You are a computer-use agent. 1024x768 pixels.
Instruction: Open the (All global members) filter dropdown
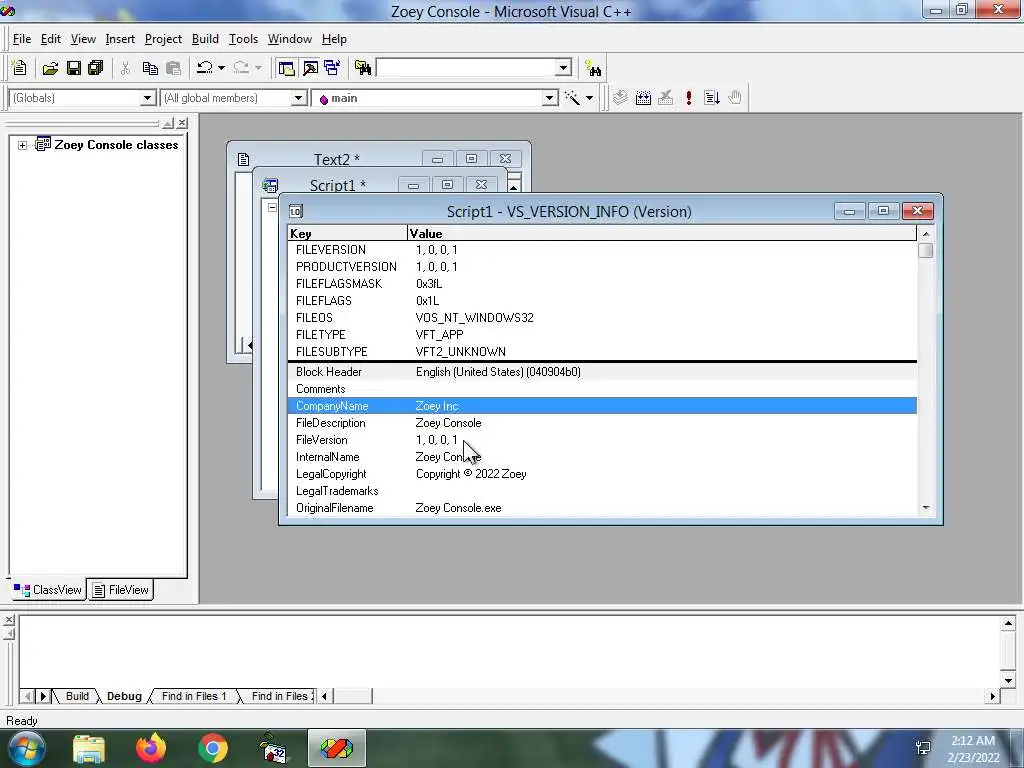pyautogui.click(x=298, y=98)
